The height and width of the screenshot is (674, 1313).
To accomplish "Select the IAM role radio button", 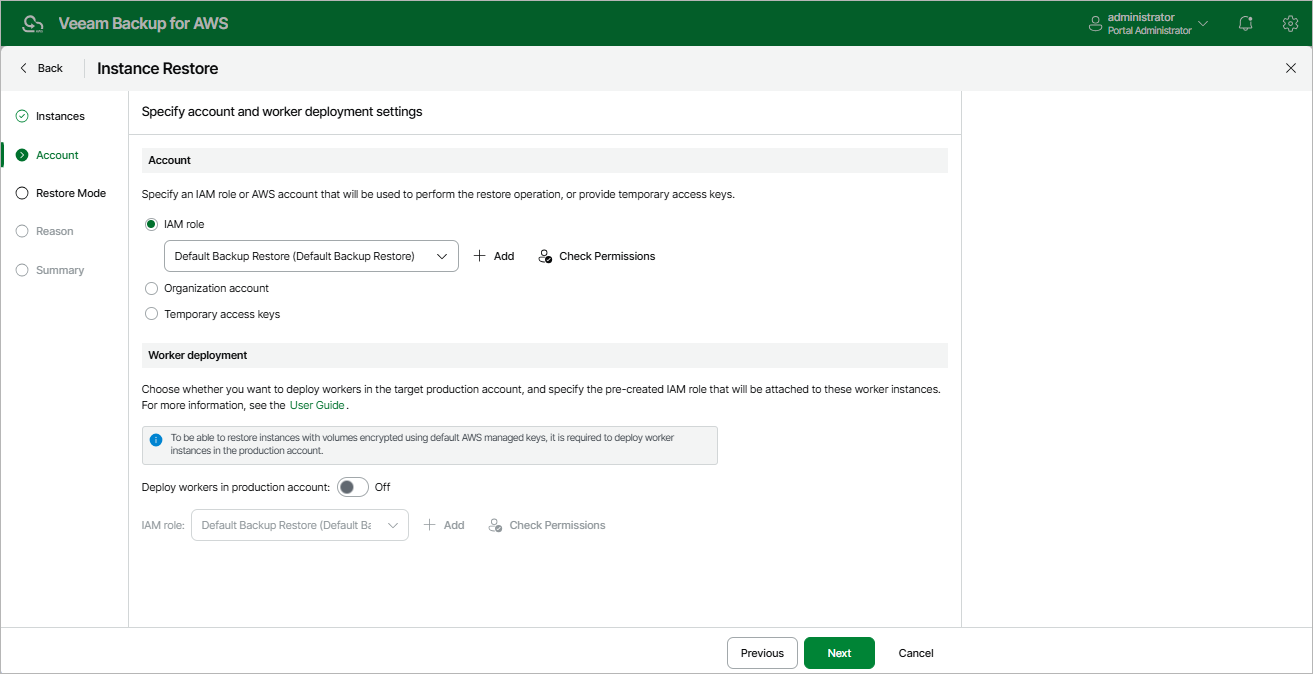I will [x=151, y=224].
